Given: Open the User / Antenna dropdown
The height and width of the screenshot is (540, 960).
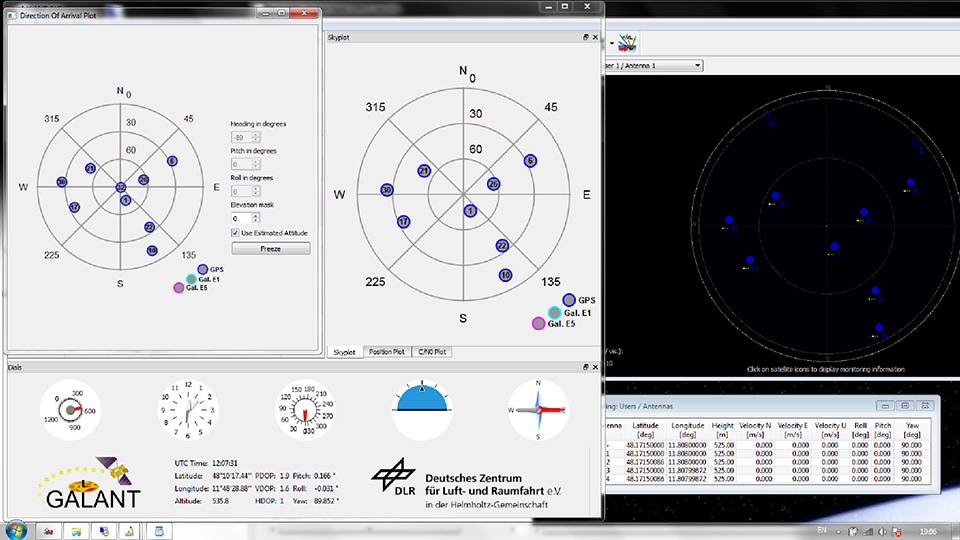Looking at the screenshot, I should pos(696,66).
